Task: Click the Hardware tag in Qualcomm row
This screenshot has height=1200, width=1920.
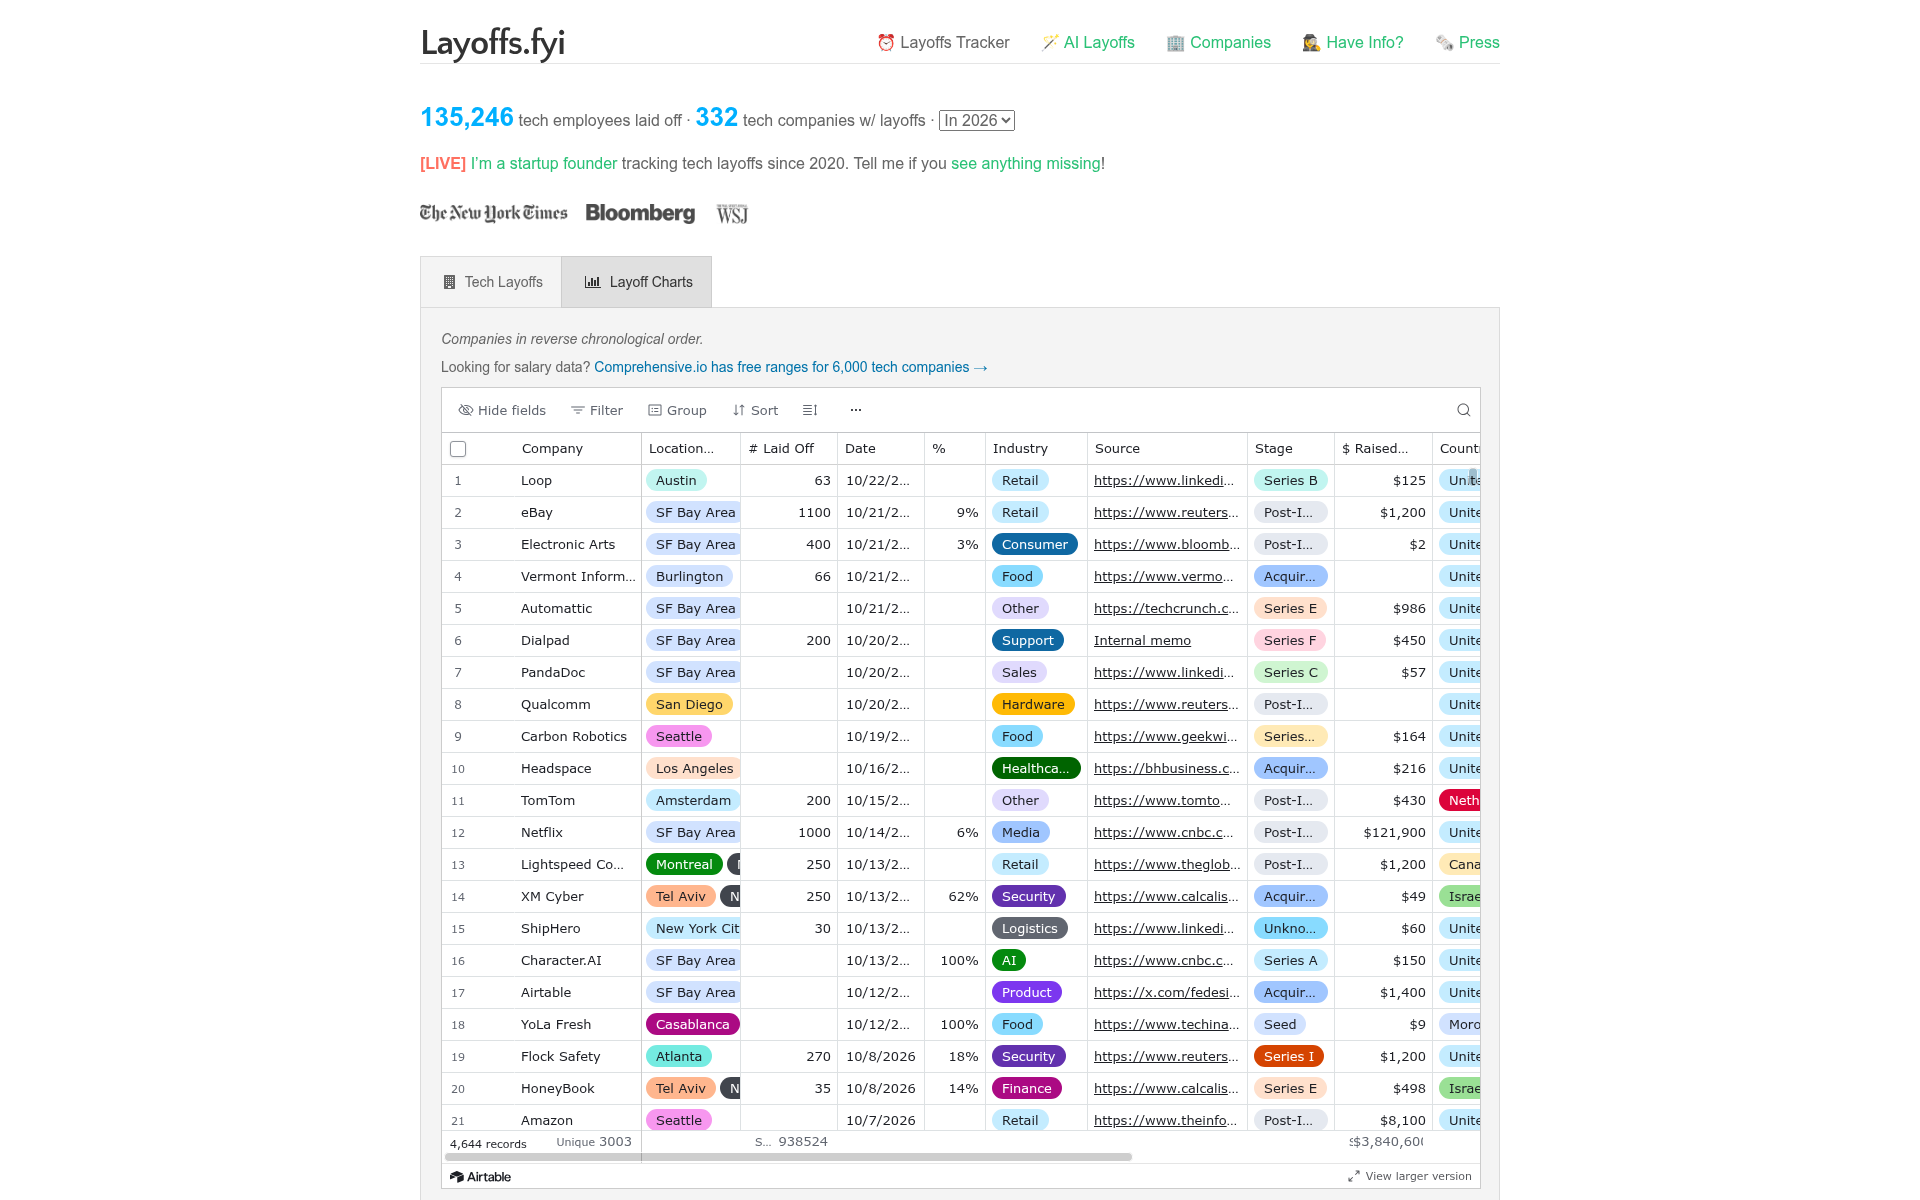Action: pyautogui.click(x=1033, y=704)
